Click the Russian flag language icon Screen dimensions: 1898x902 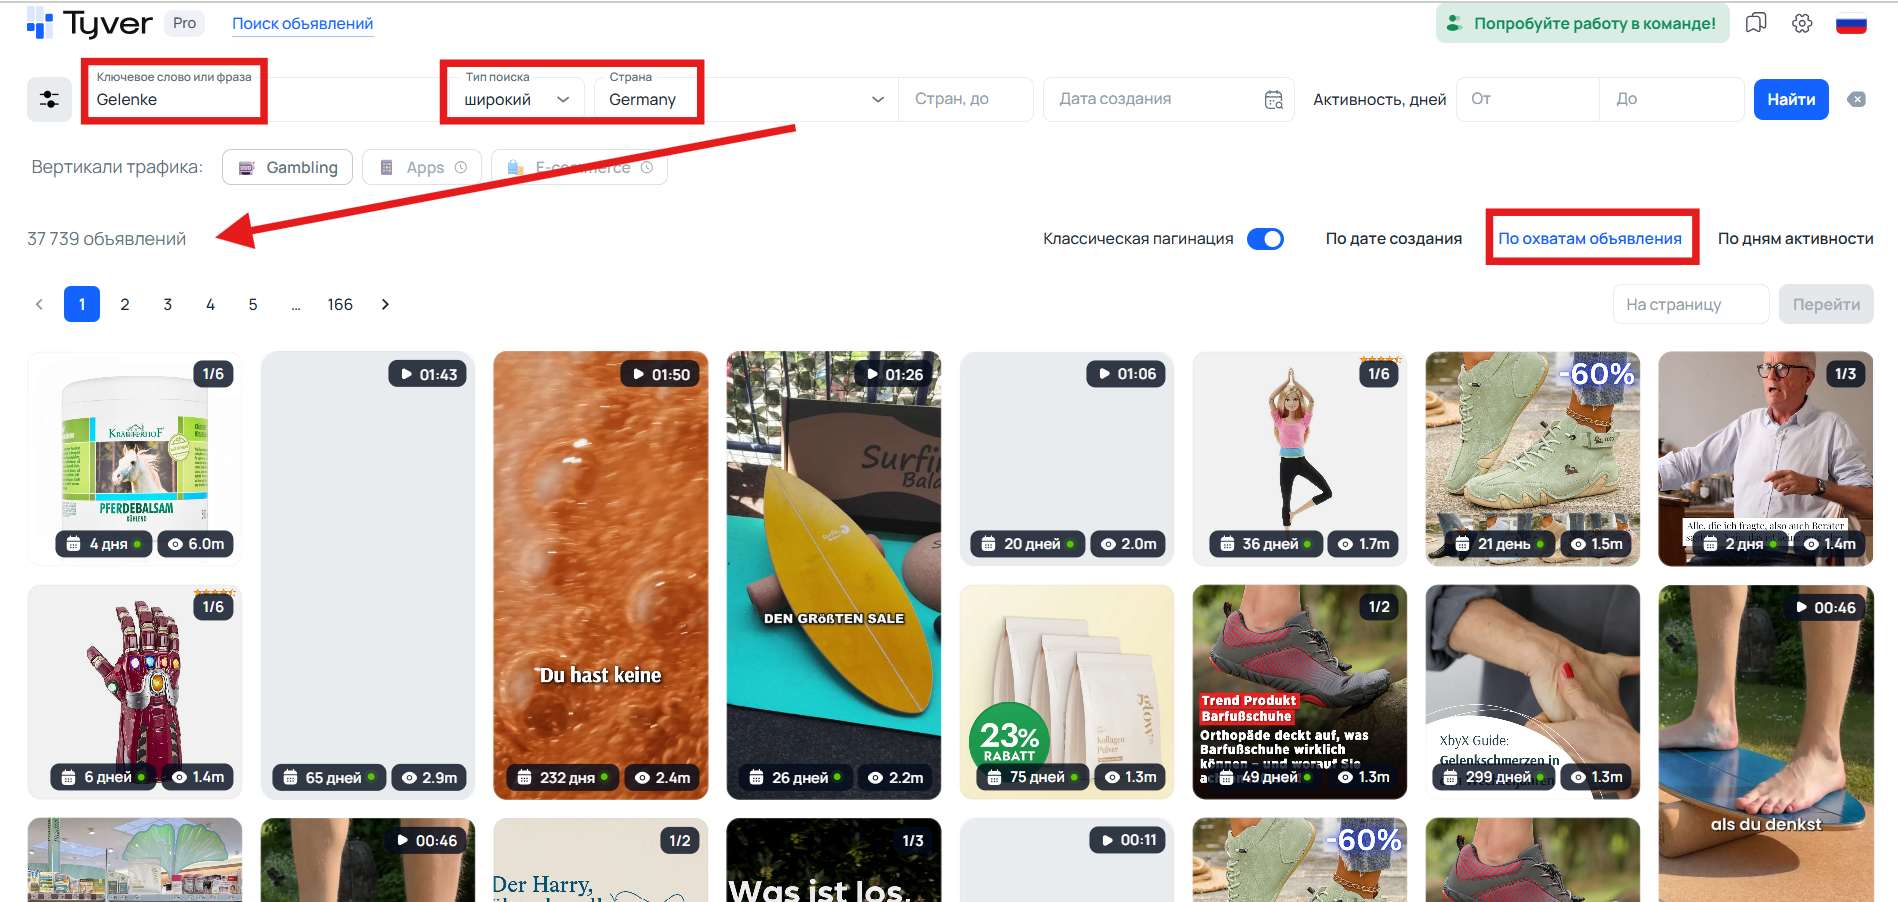pos(1851,22)
